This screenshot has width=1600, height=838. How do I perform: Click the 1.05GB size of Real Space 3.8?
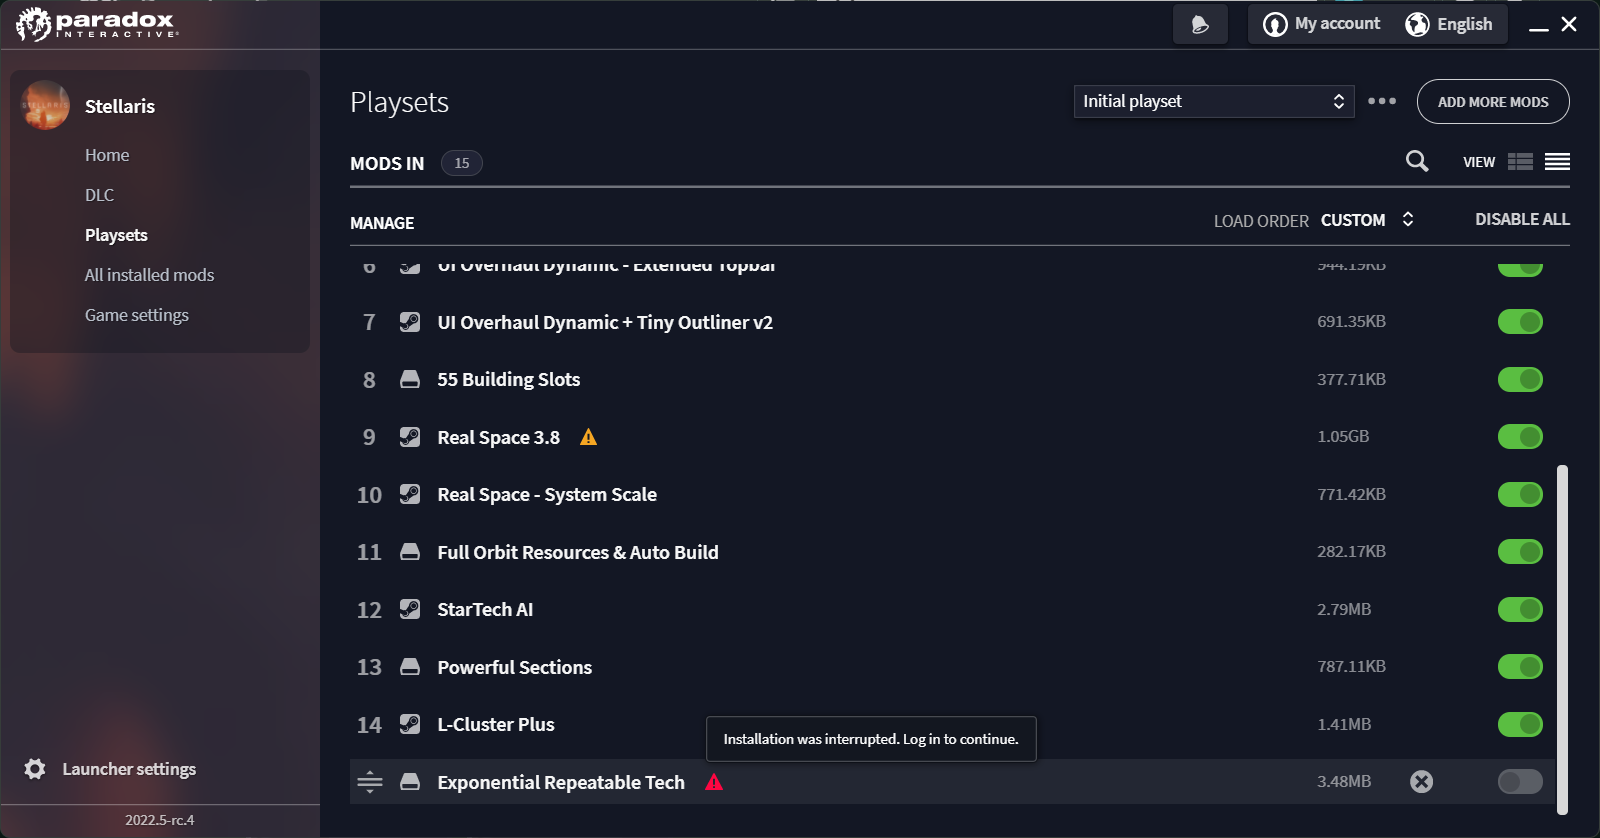(1343, 437)
